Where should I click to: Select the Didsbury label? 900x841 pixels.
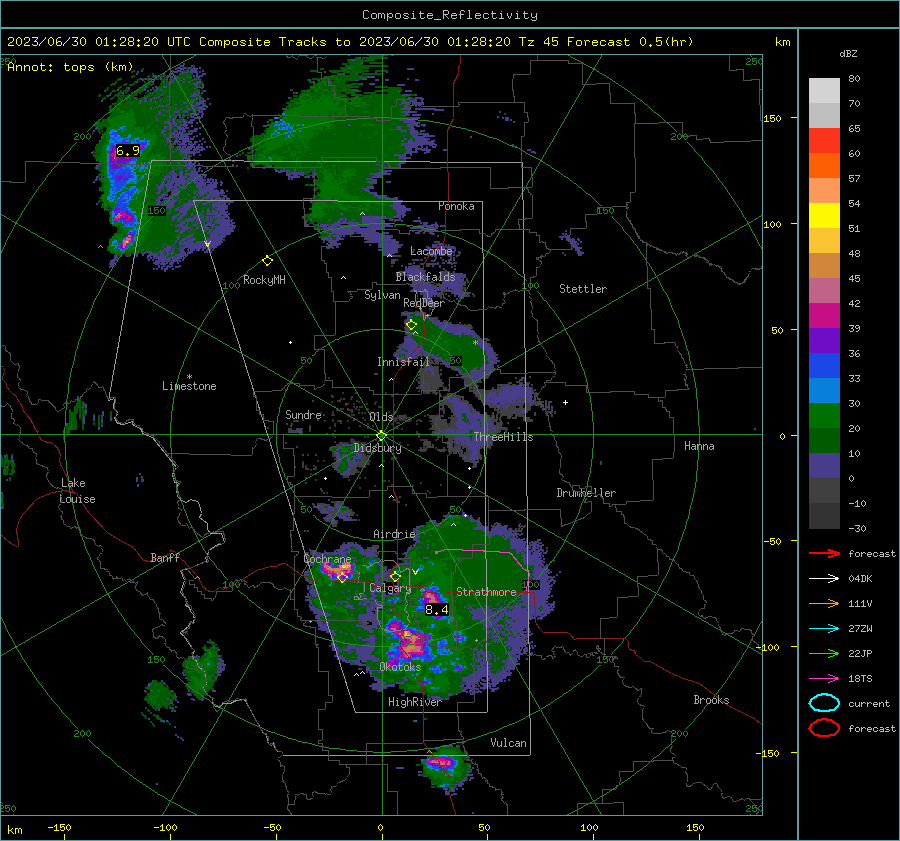click(x=377, y=448)
